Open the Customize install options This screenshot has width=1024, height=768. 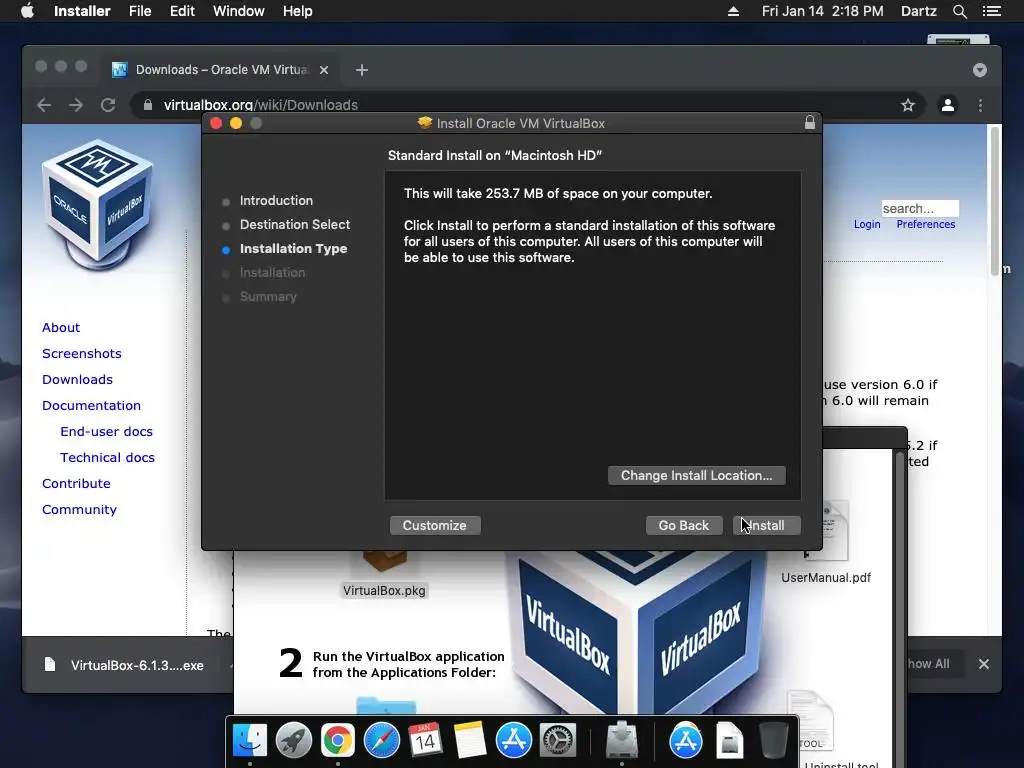click(x=435, y=525)
